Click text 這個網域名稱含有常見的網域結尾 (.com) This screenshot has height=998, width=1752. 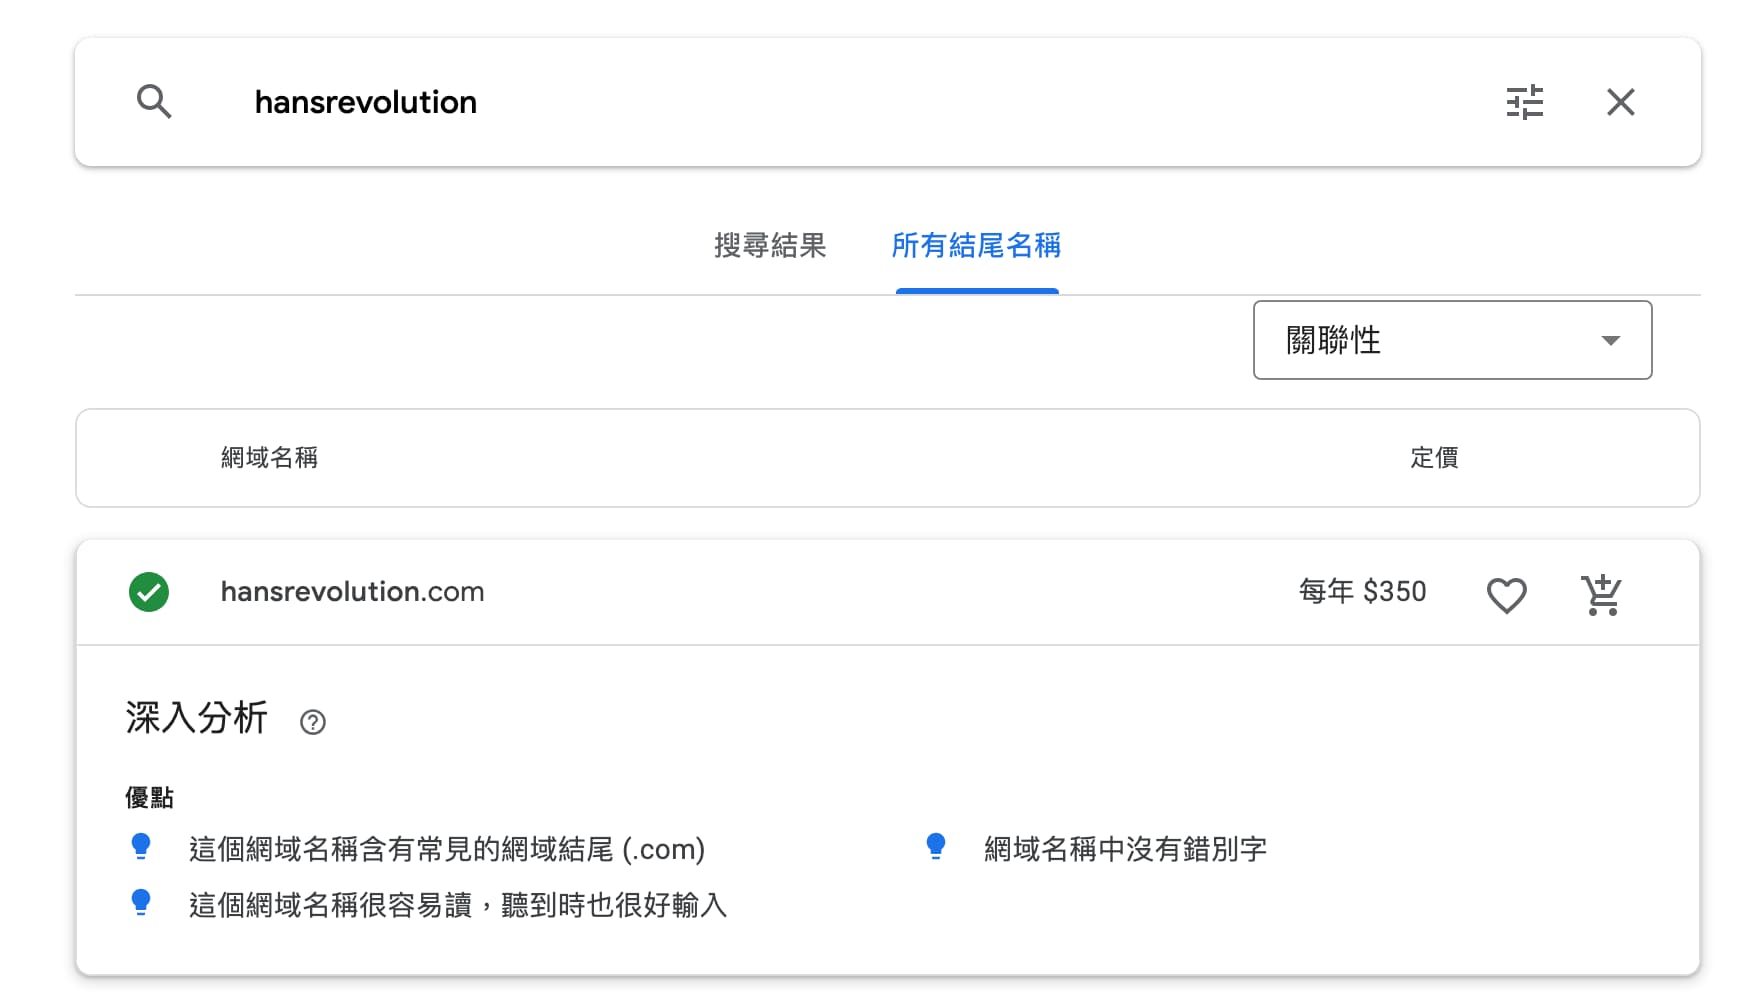[447, 849]
